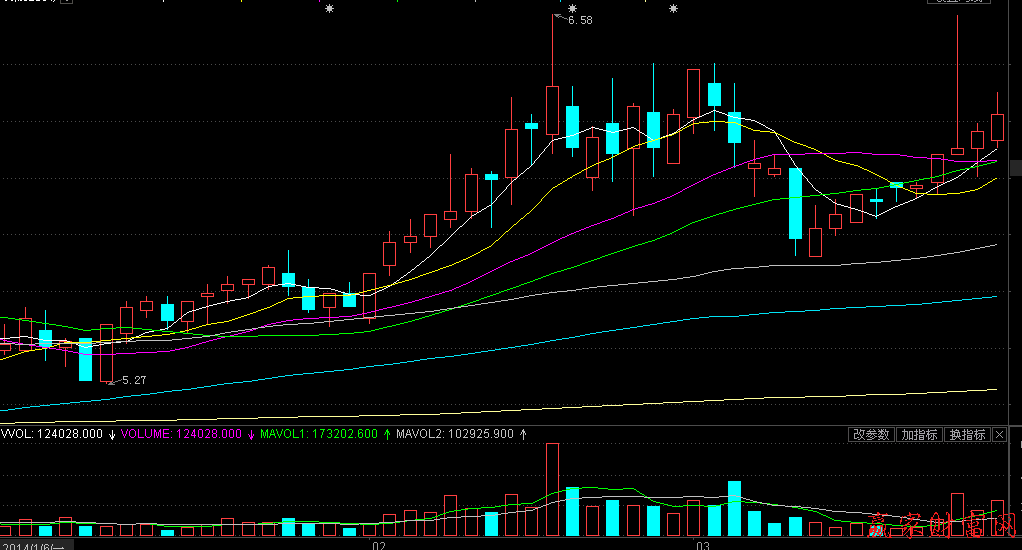This screenshot has width=1022, height=550.
Task: Click the star marker above the 6.58 high
Action: (x=558, y=9)
